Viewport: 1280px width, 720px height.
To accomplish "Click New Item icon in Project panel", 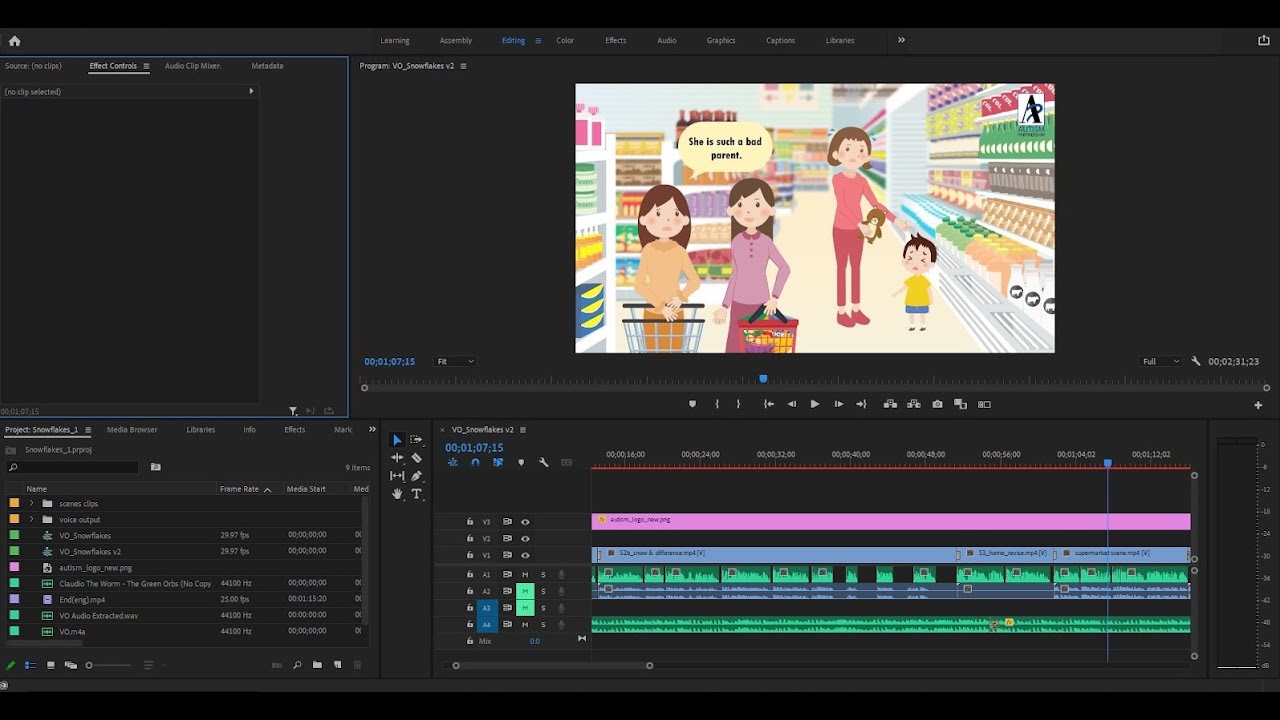I will click(337, 665).
